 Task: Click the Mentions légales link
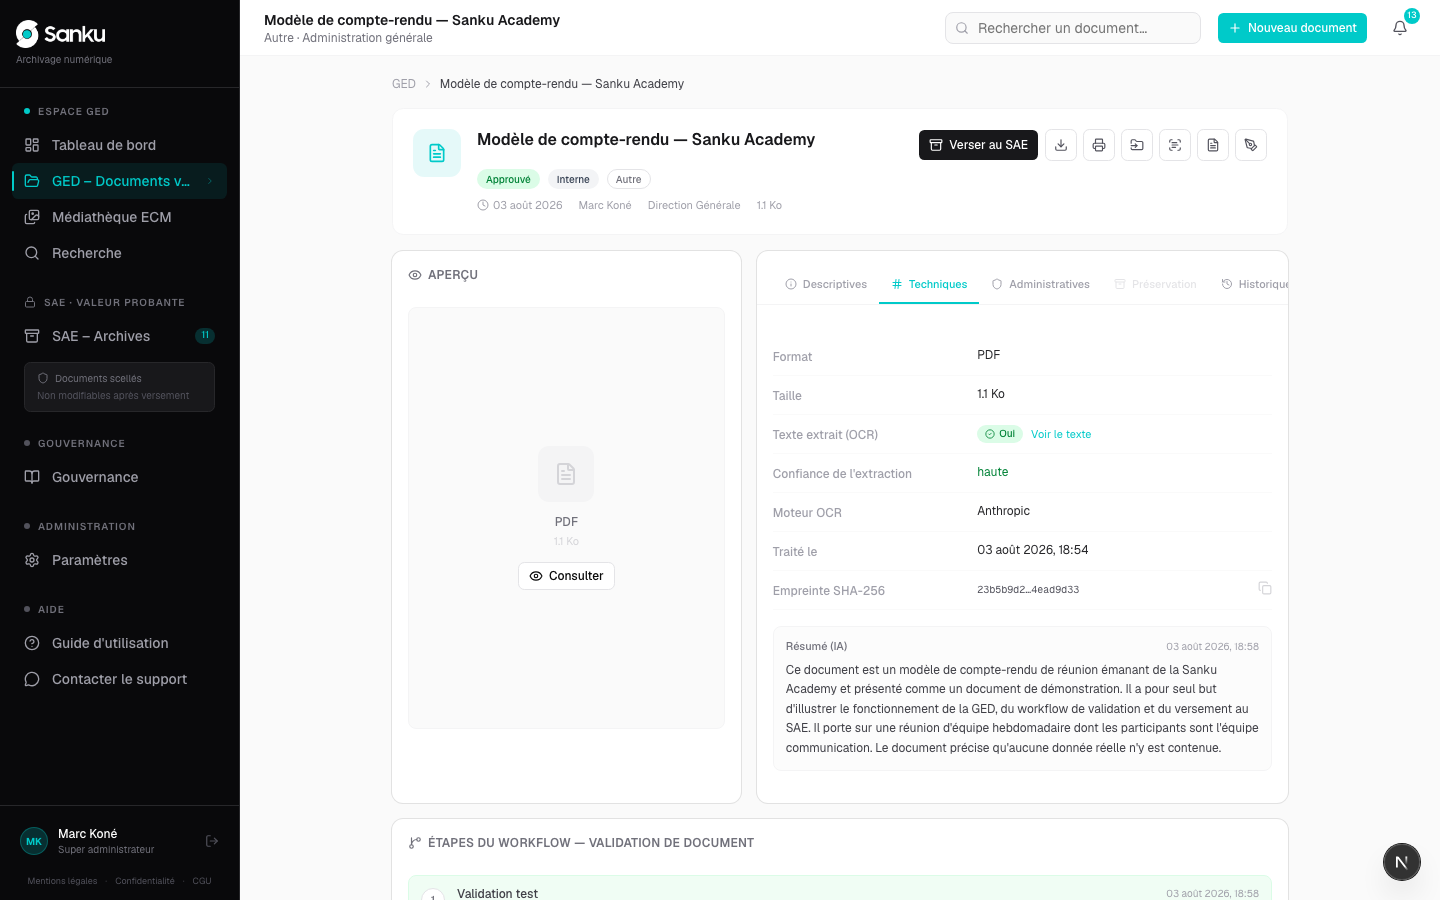point(62,881)
